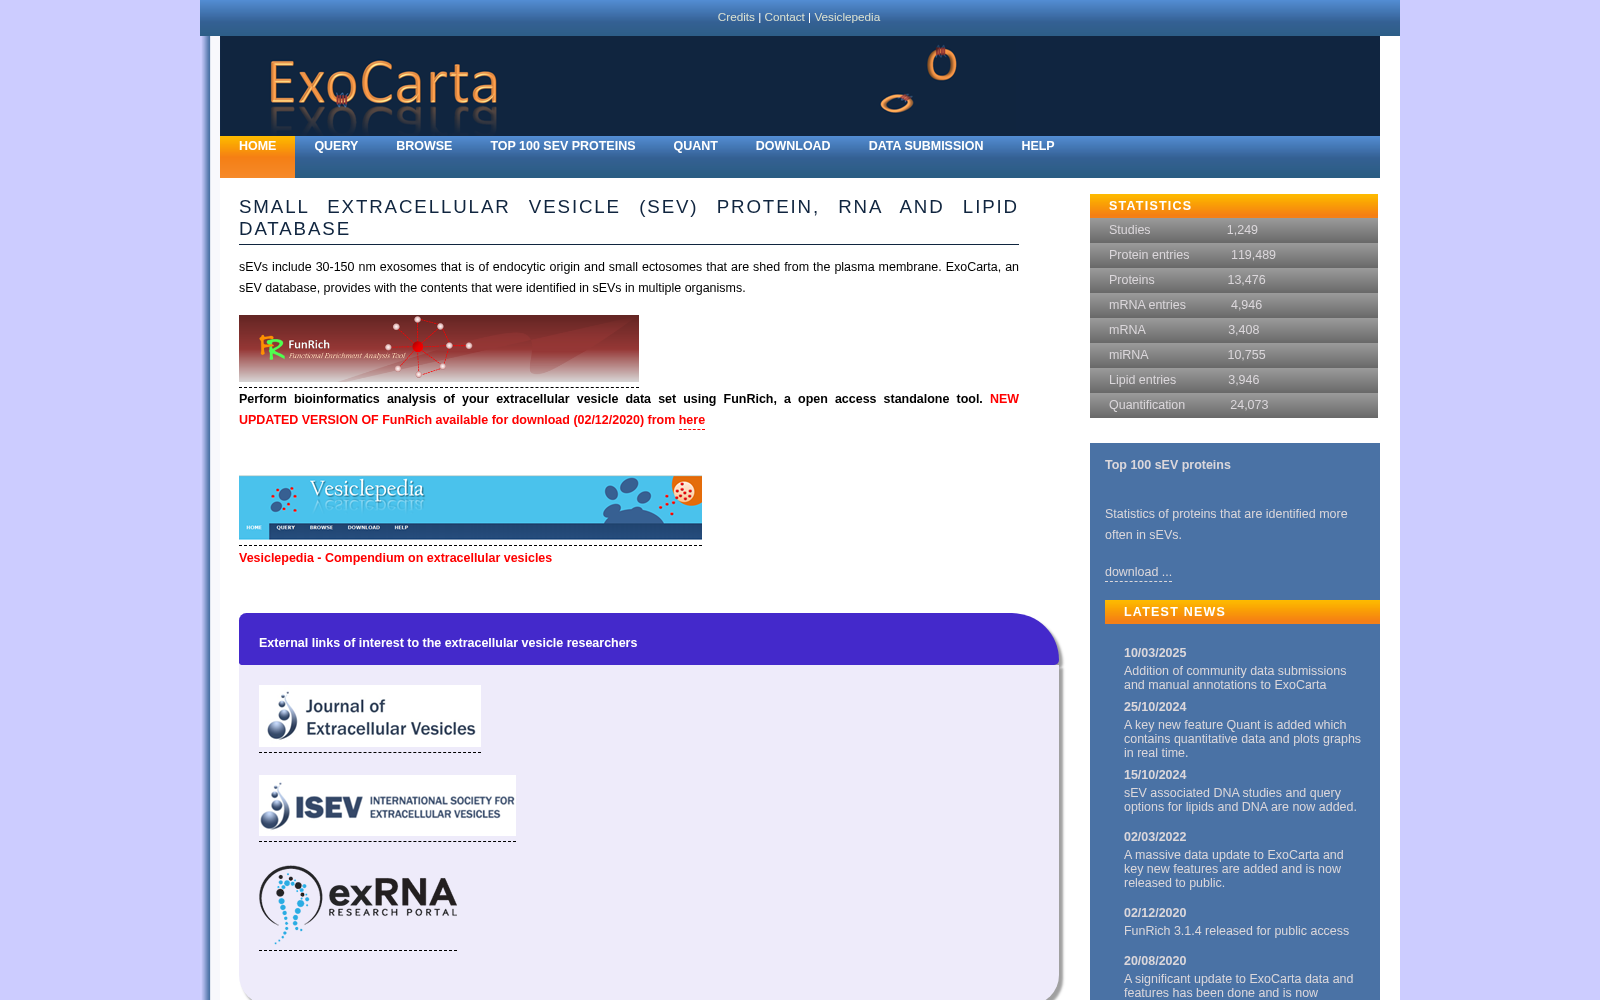Click the 'External links of interest' heading

coord(448,643)
